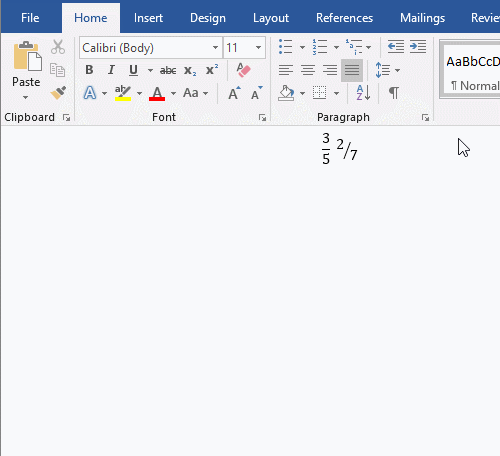Open borders dropdown arrow

click(x=336, y=93)
